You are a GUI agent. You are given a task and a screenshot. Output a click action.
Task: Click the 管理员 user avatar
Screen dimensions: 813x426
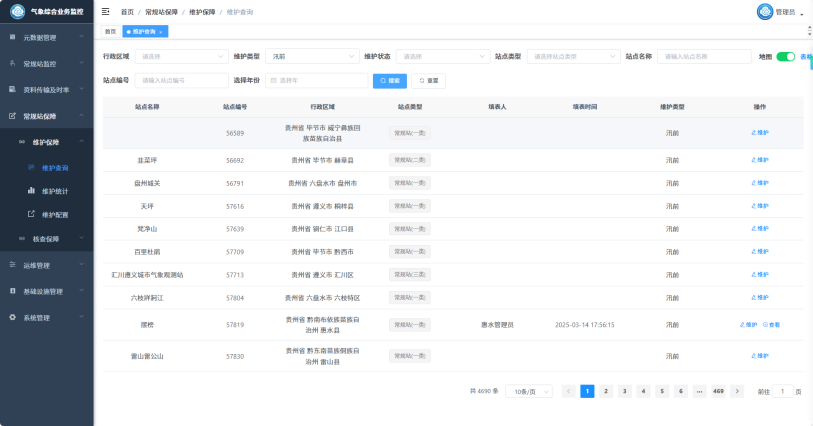pos(765,11)
